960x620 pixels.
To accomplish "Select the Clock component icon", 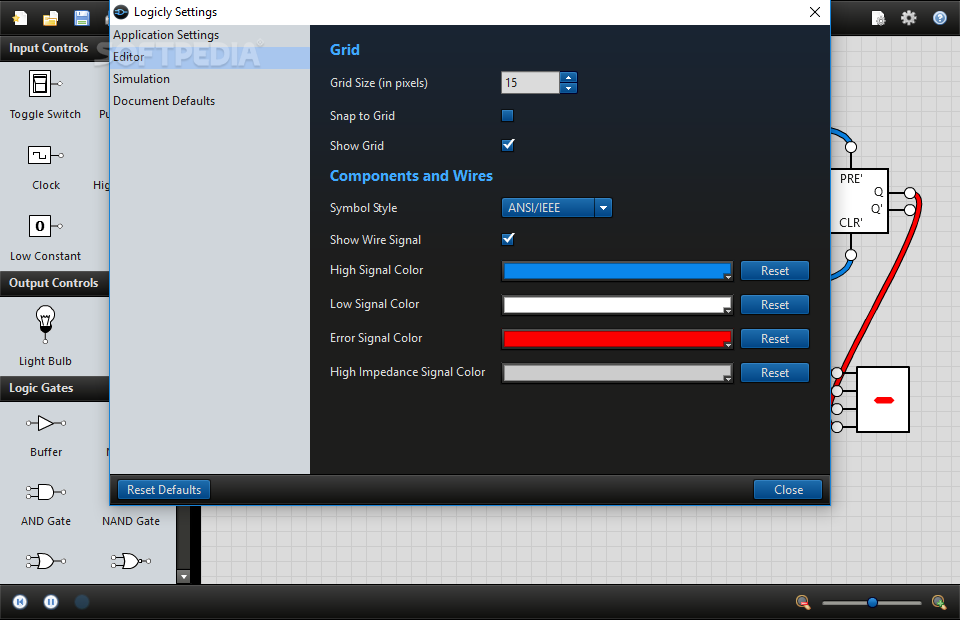I will pos(45,155).
